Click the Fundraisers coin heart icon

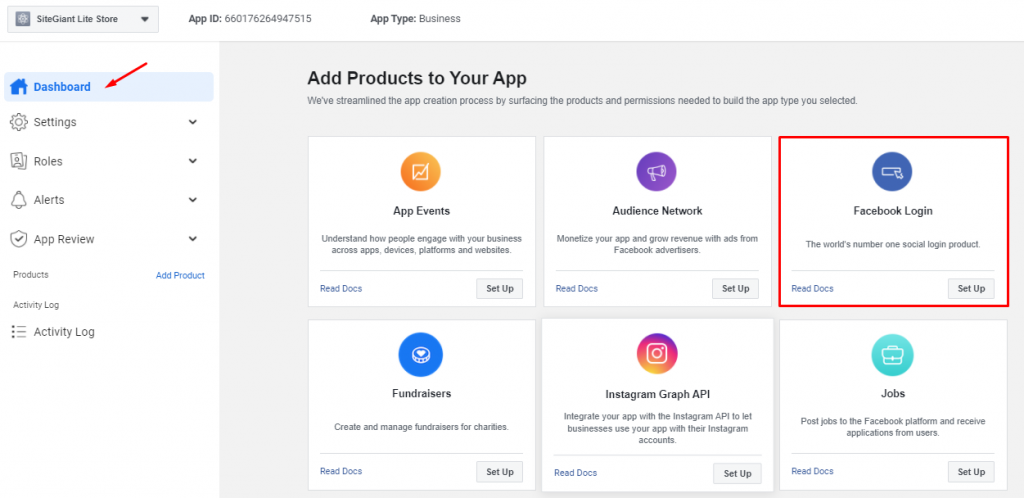tap(421, 355)
